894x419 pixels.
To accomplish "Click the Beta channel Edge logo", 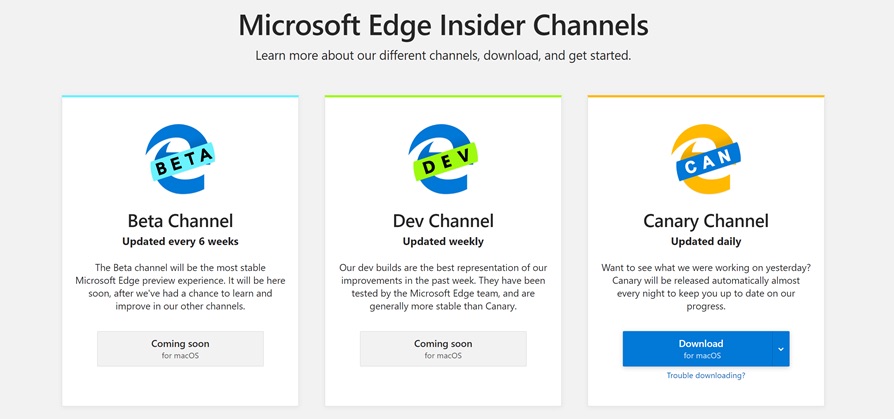I will pos(180,157).
